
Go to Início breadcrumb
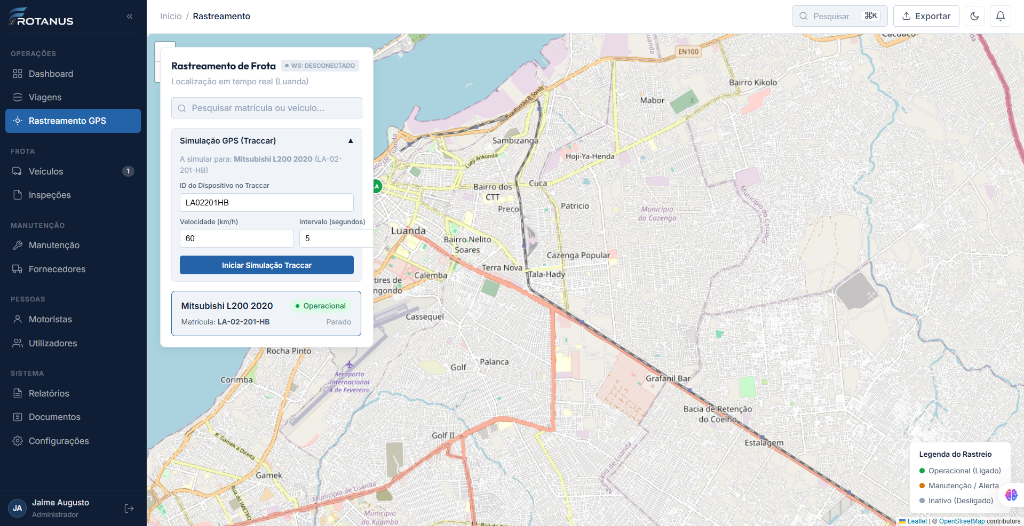(x=170, y=16)
